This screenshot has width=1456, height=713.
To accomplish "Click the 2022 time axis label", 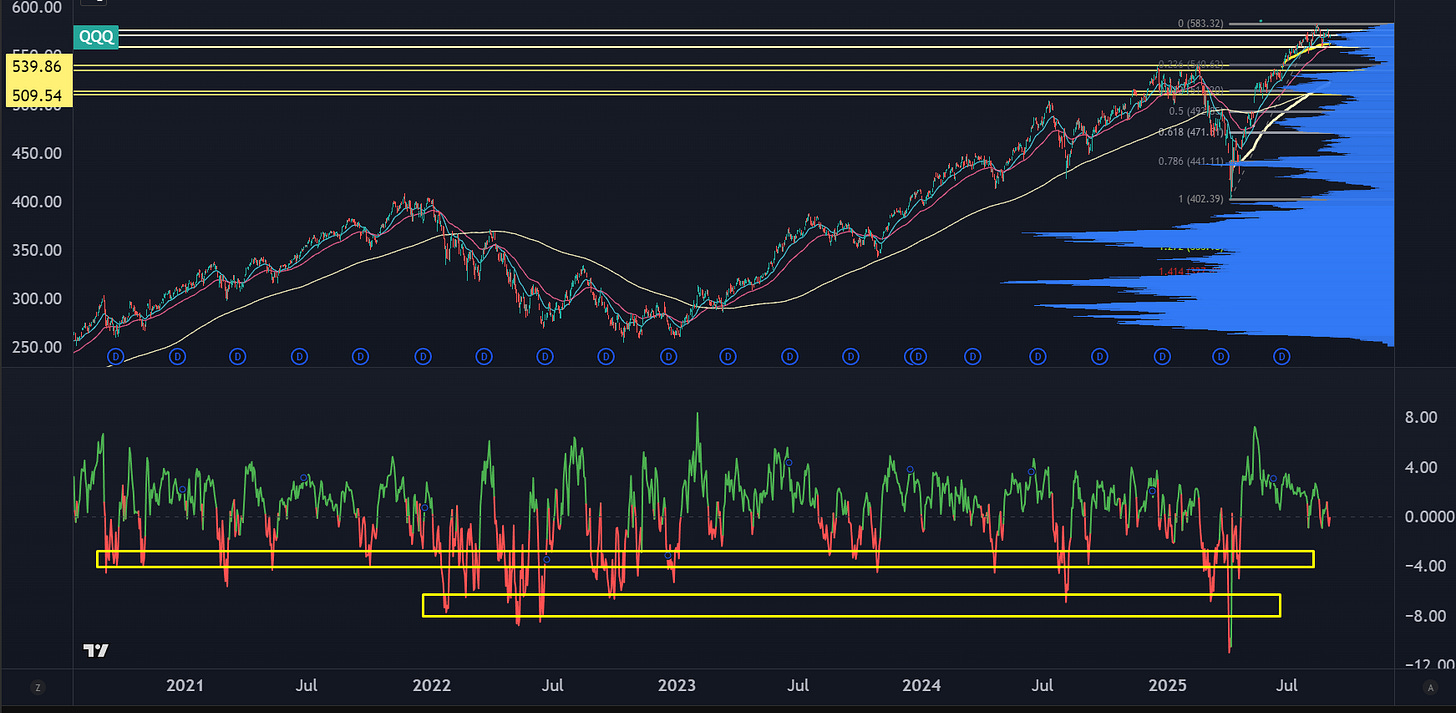I will (x=431, y=686).
